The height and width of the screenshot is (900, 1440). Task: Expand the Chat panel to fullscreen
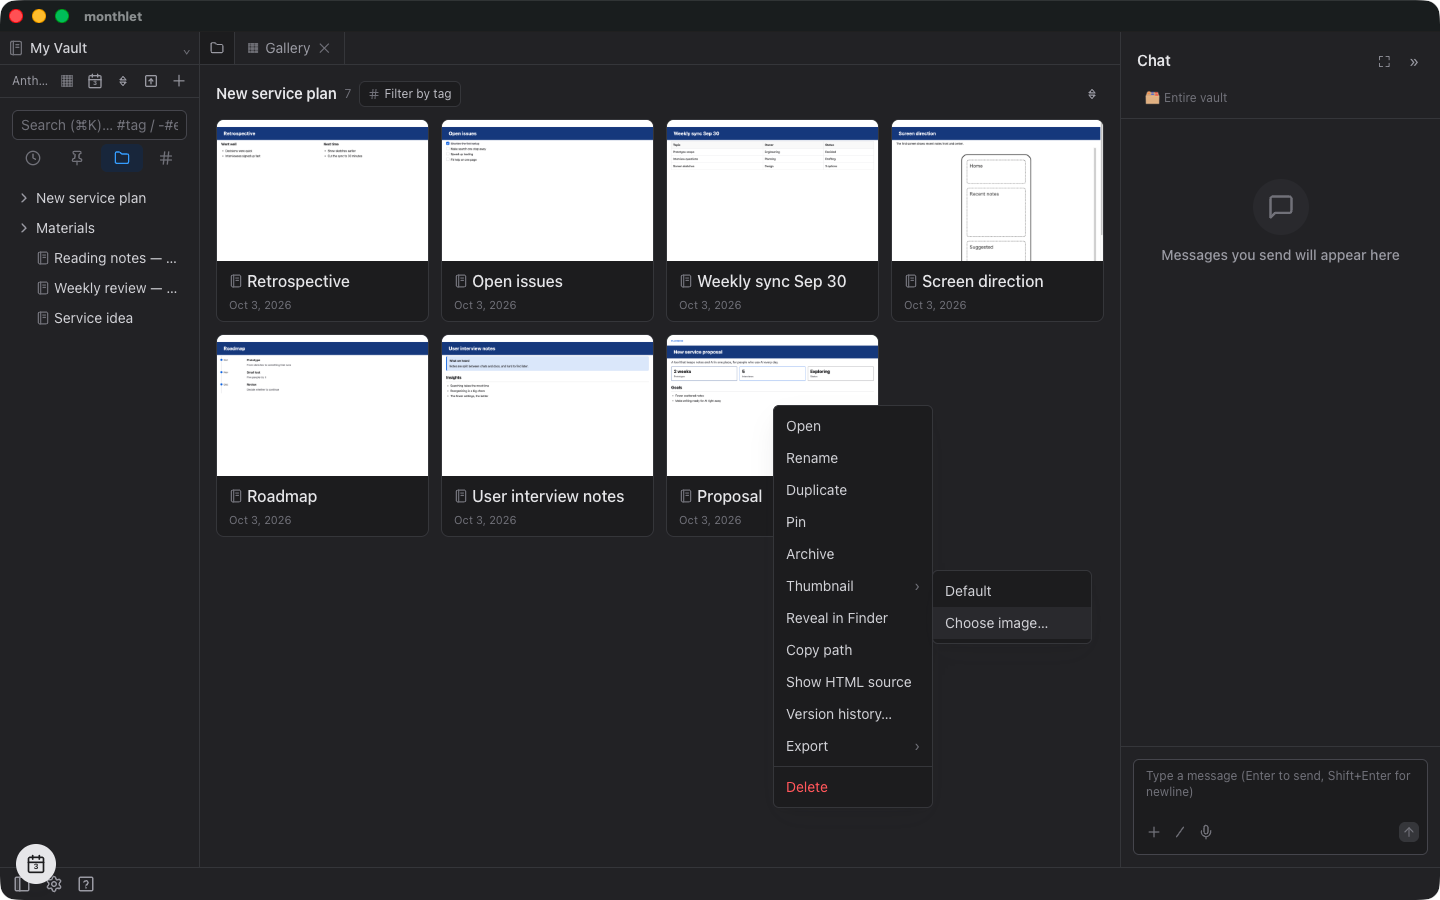tap(1384, 62)
